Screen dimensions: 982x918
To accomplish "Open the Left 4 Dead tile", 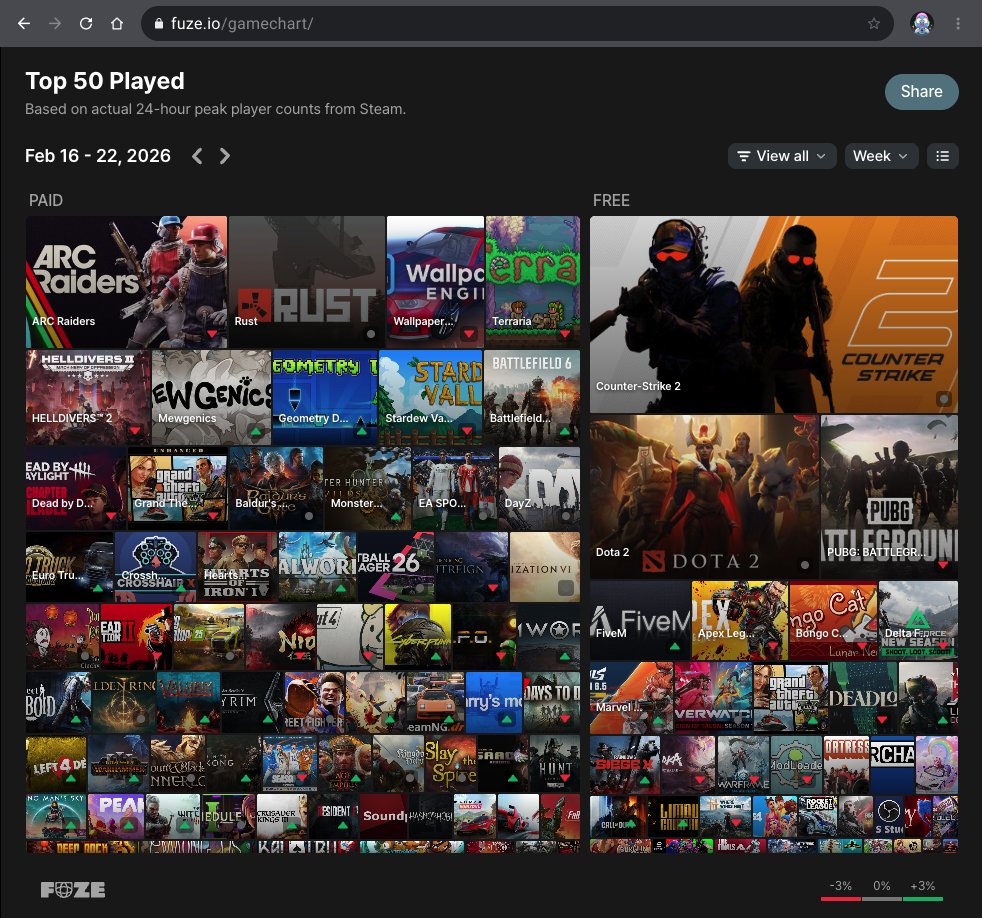I will pyautogui.click(x=56, y=763).
